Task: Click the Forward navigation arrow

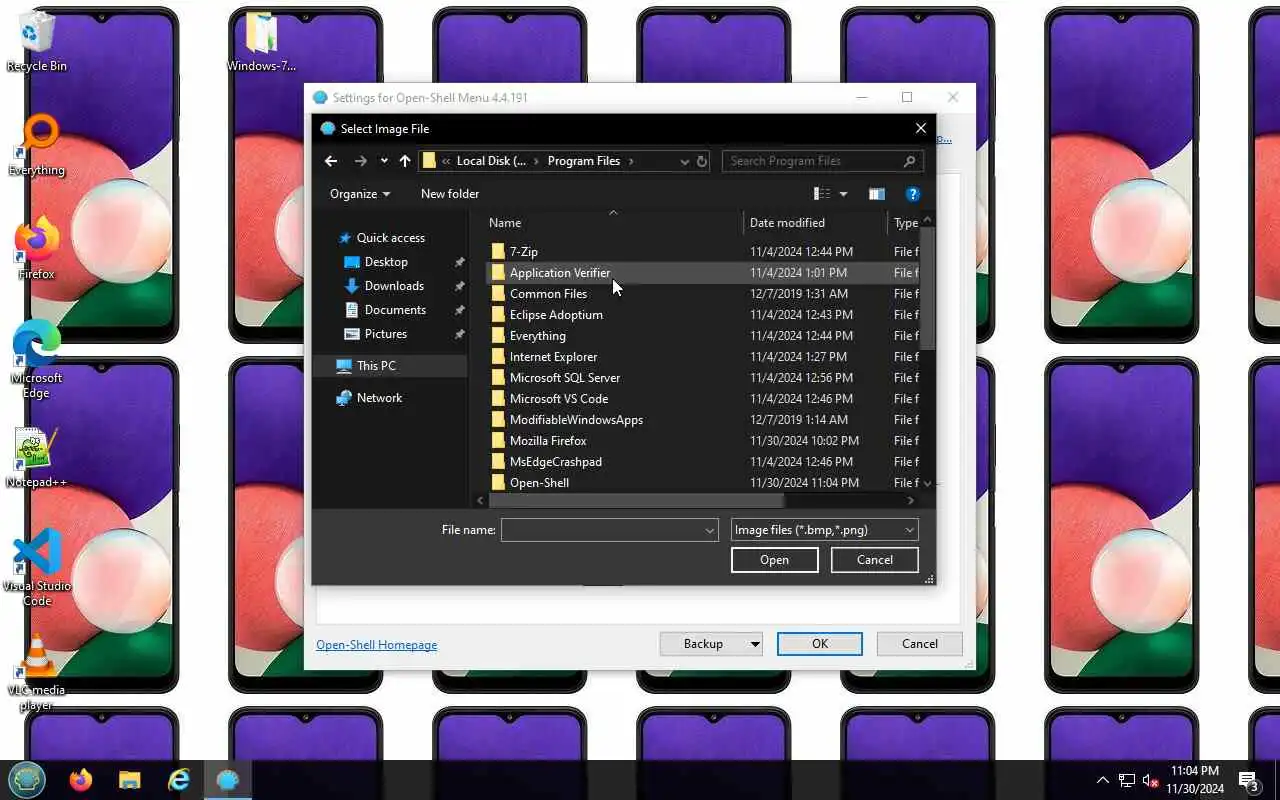Action: pyautogui.click(x=361, y=161)
